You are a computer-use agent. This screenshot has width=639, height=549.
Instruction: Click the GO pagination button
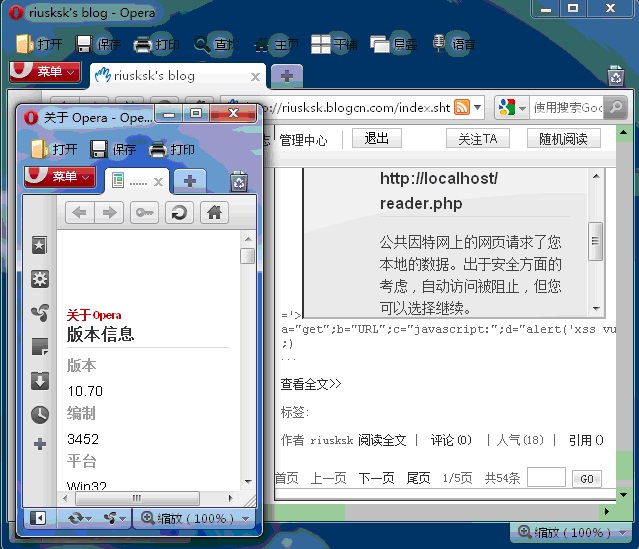coord(586,478)
